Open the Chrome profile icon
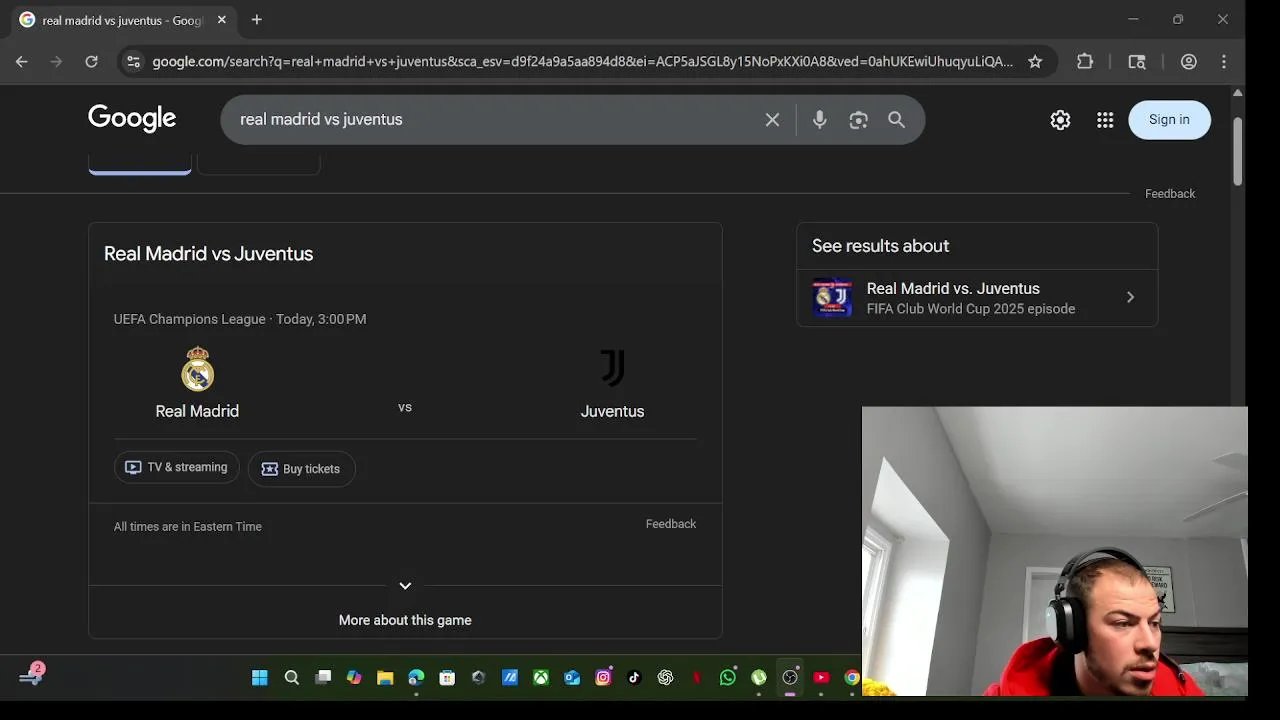The width and height of the screenshot is (1280, 720). coord(1189,62)
